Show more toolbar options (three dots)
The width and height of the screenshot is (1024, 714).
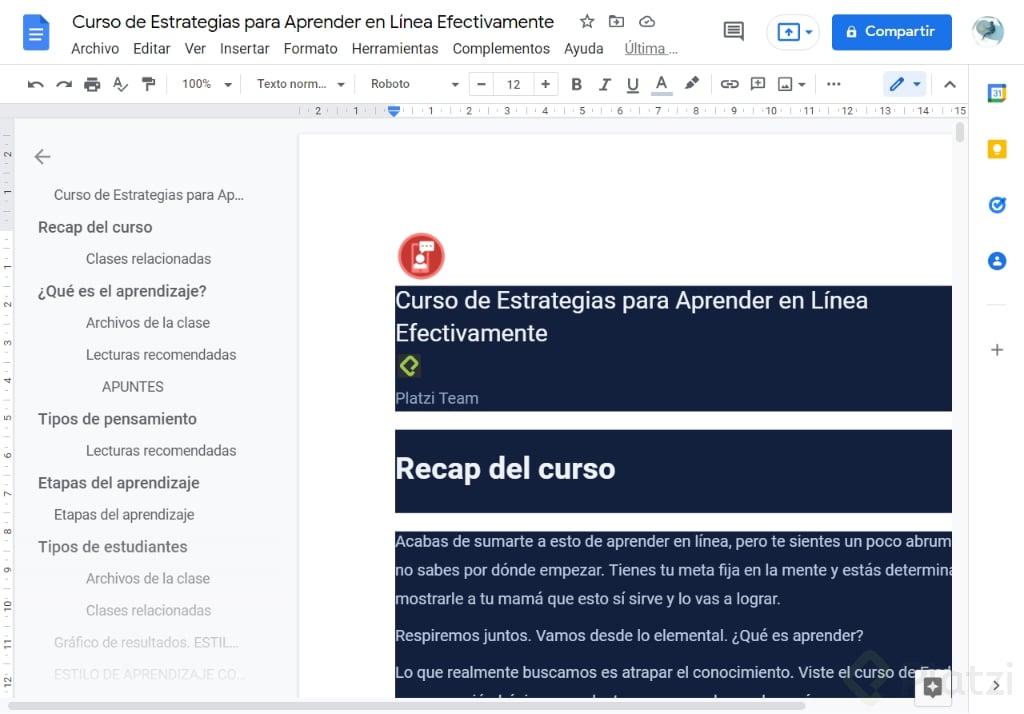(833, 84)
